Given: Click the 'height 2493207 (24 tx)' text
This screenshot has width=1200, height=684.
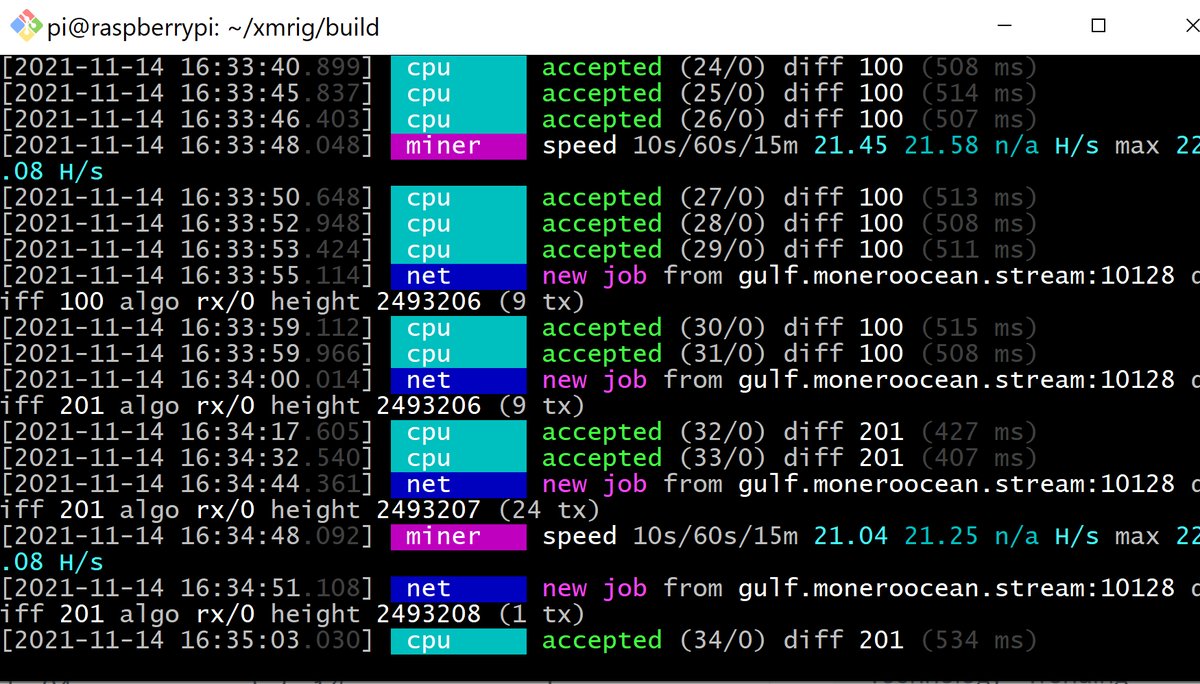Looking at the screenshot, I should [x=435, y=510].
